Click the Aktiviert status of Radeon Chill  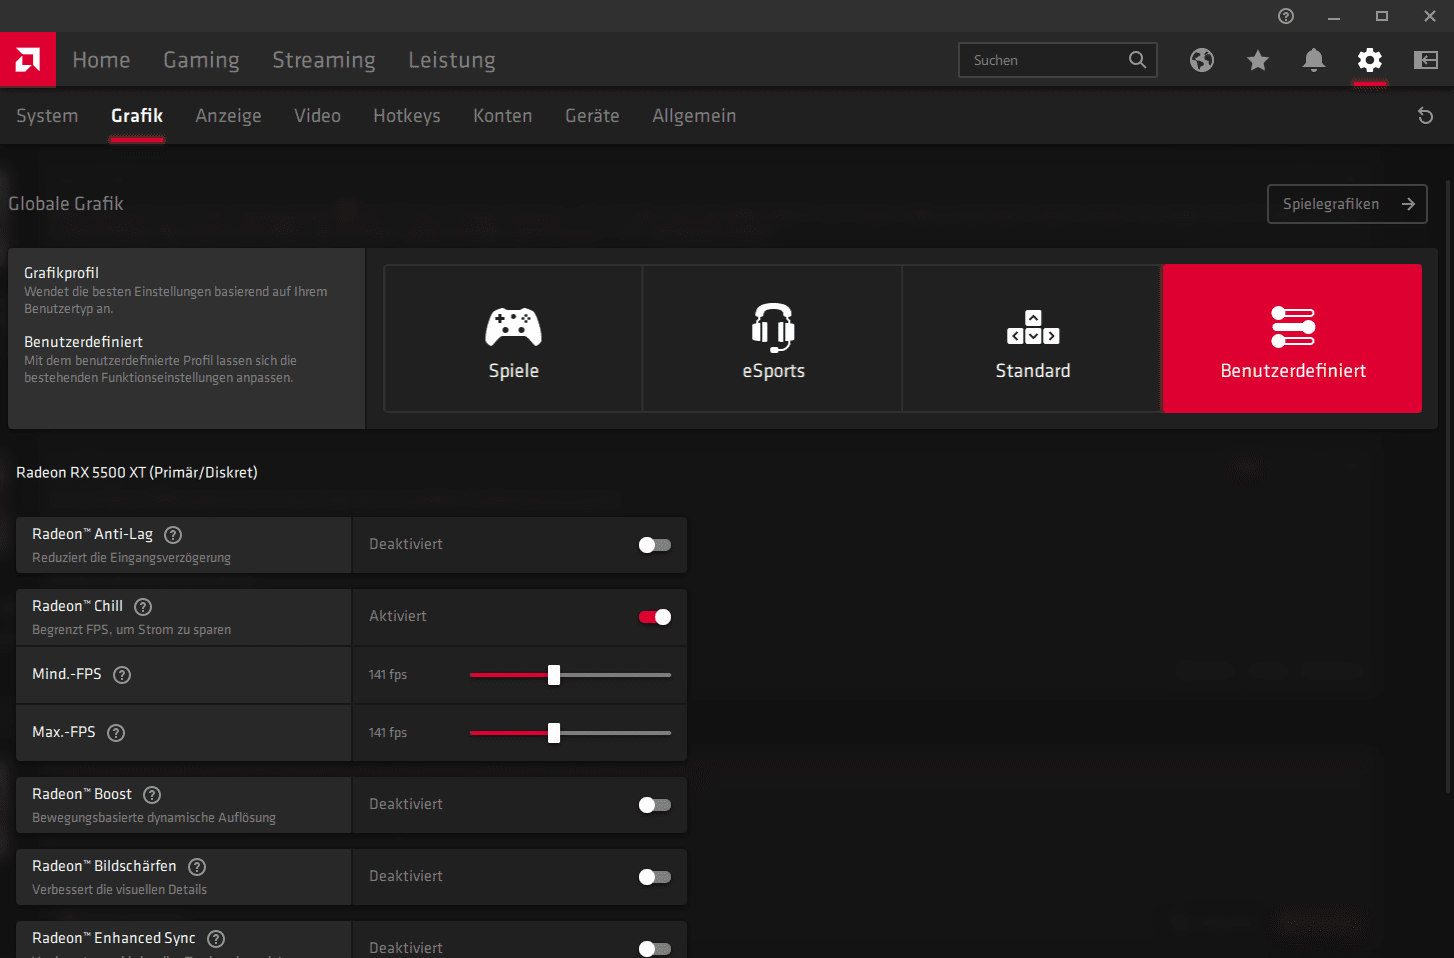pos(398,616)
